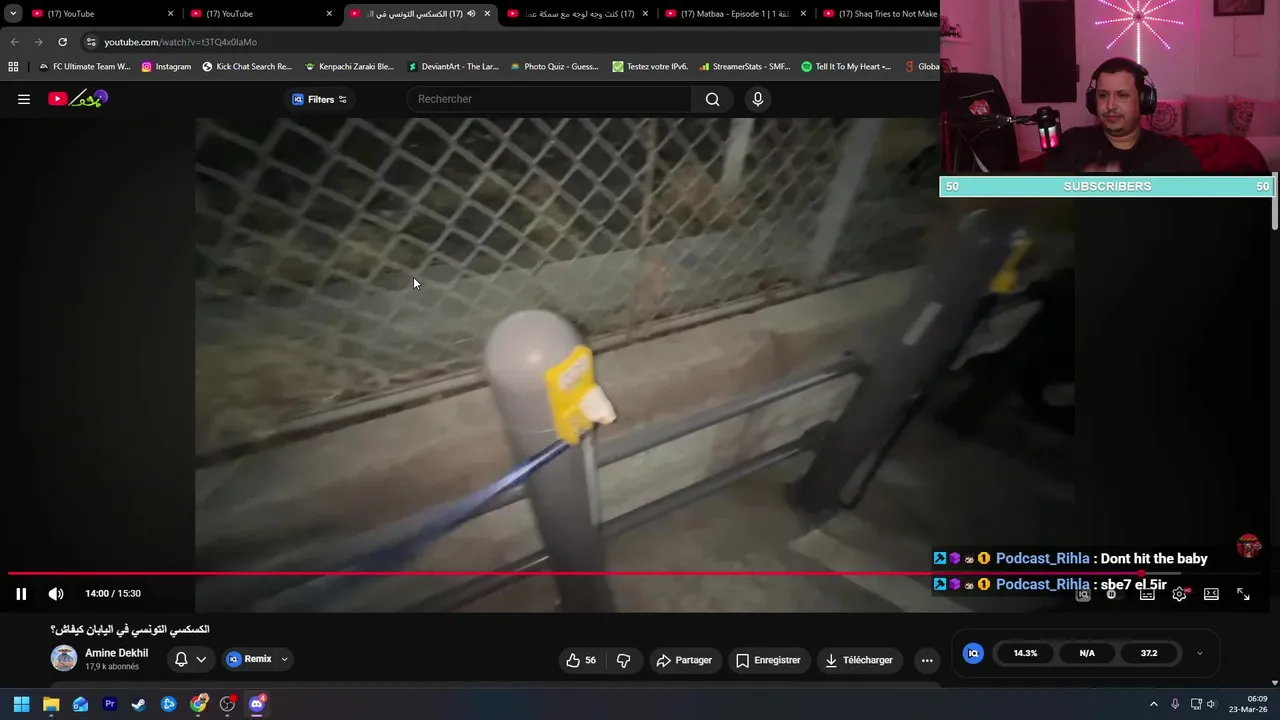Open Chrome from the taskbar
Viewport: 1280px width, 720px height.
coord(198,704)
